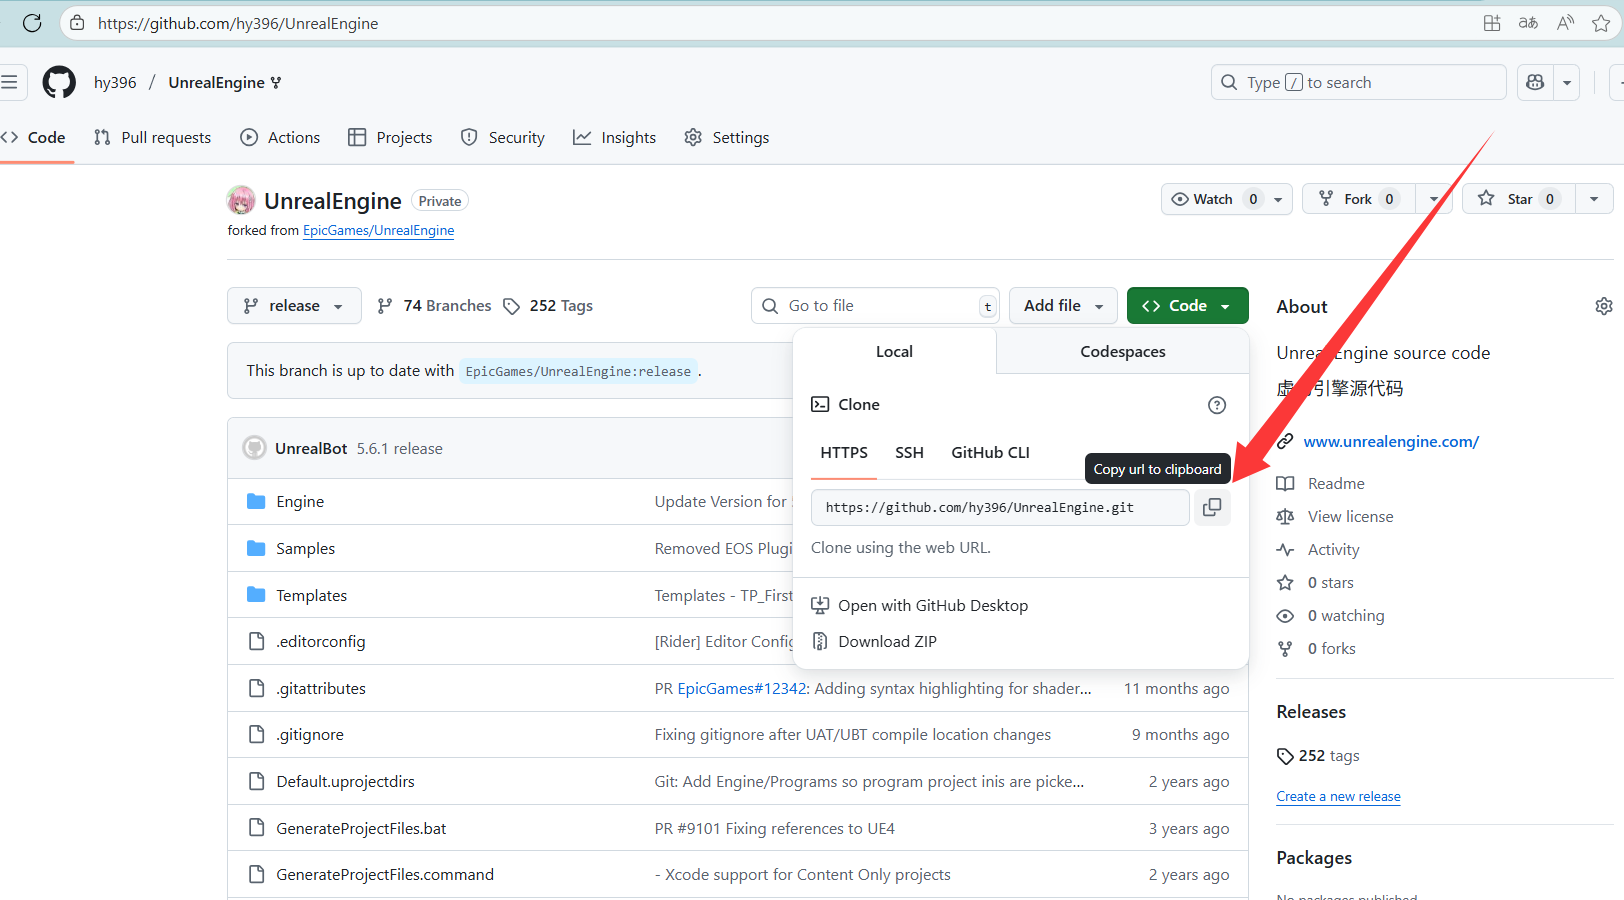Open GenerateProjectFiles.command file
This screenshot has width=1624, height=900.
(x=385, y=874)
